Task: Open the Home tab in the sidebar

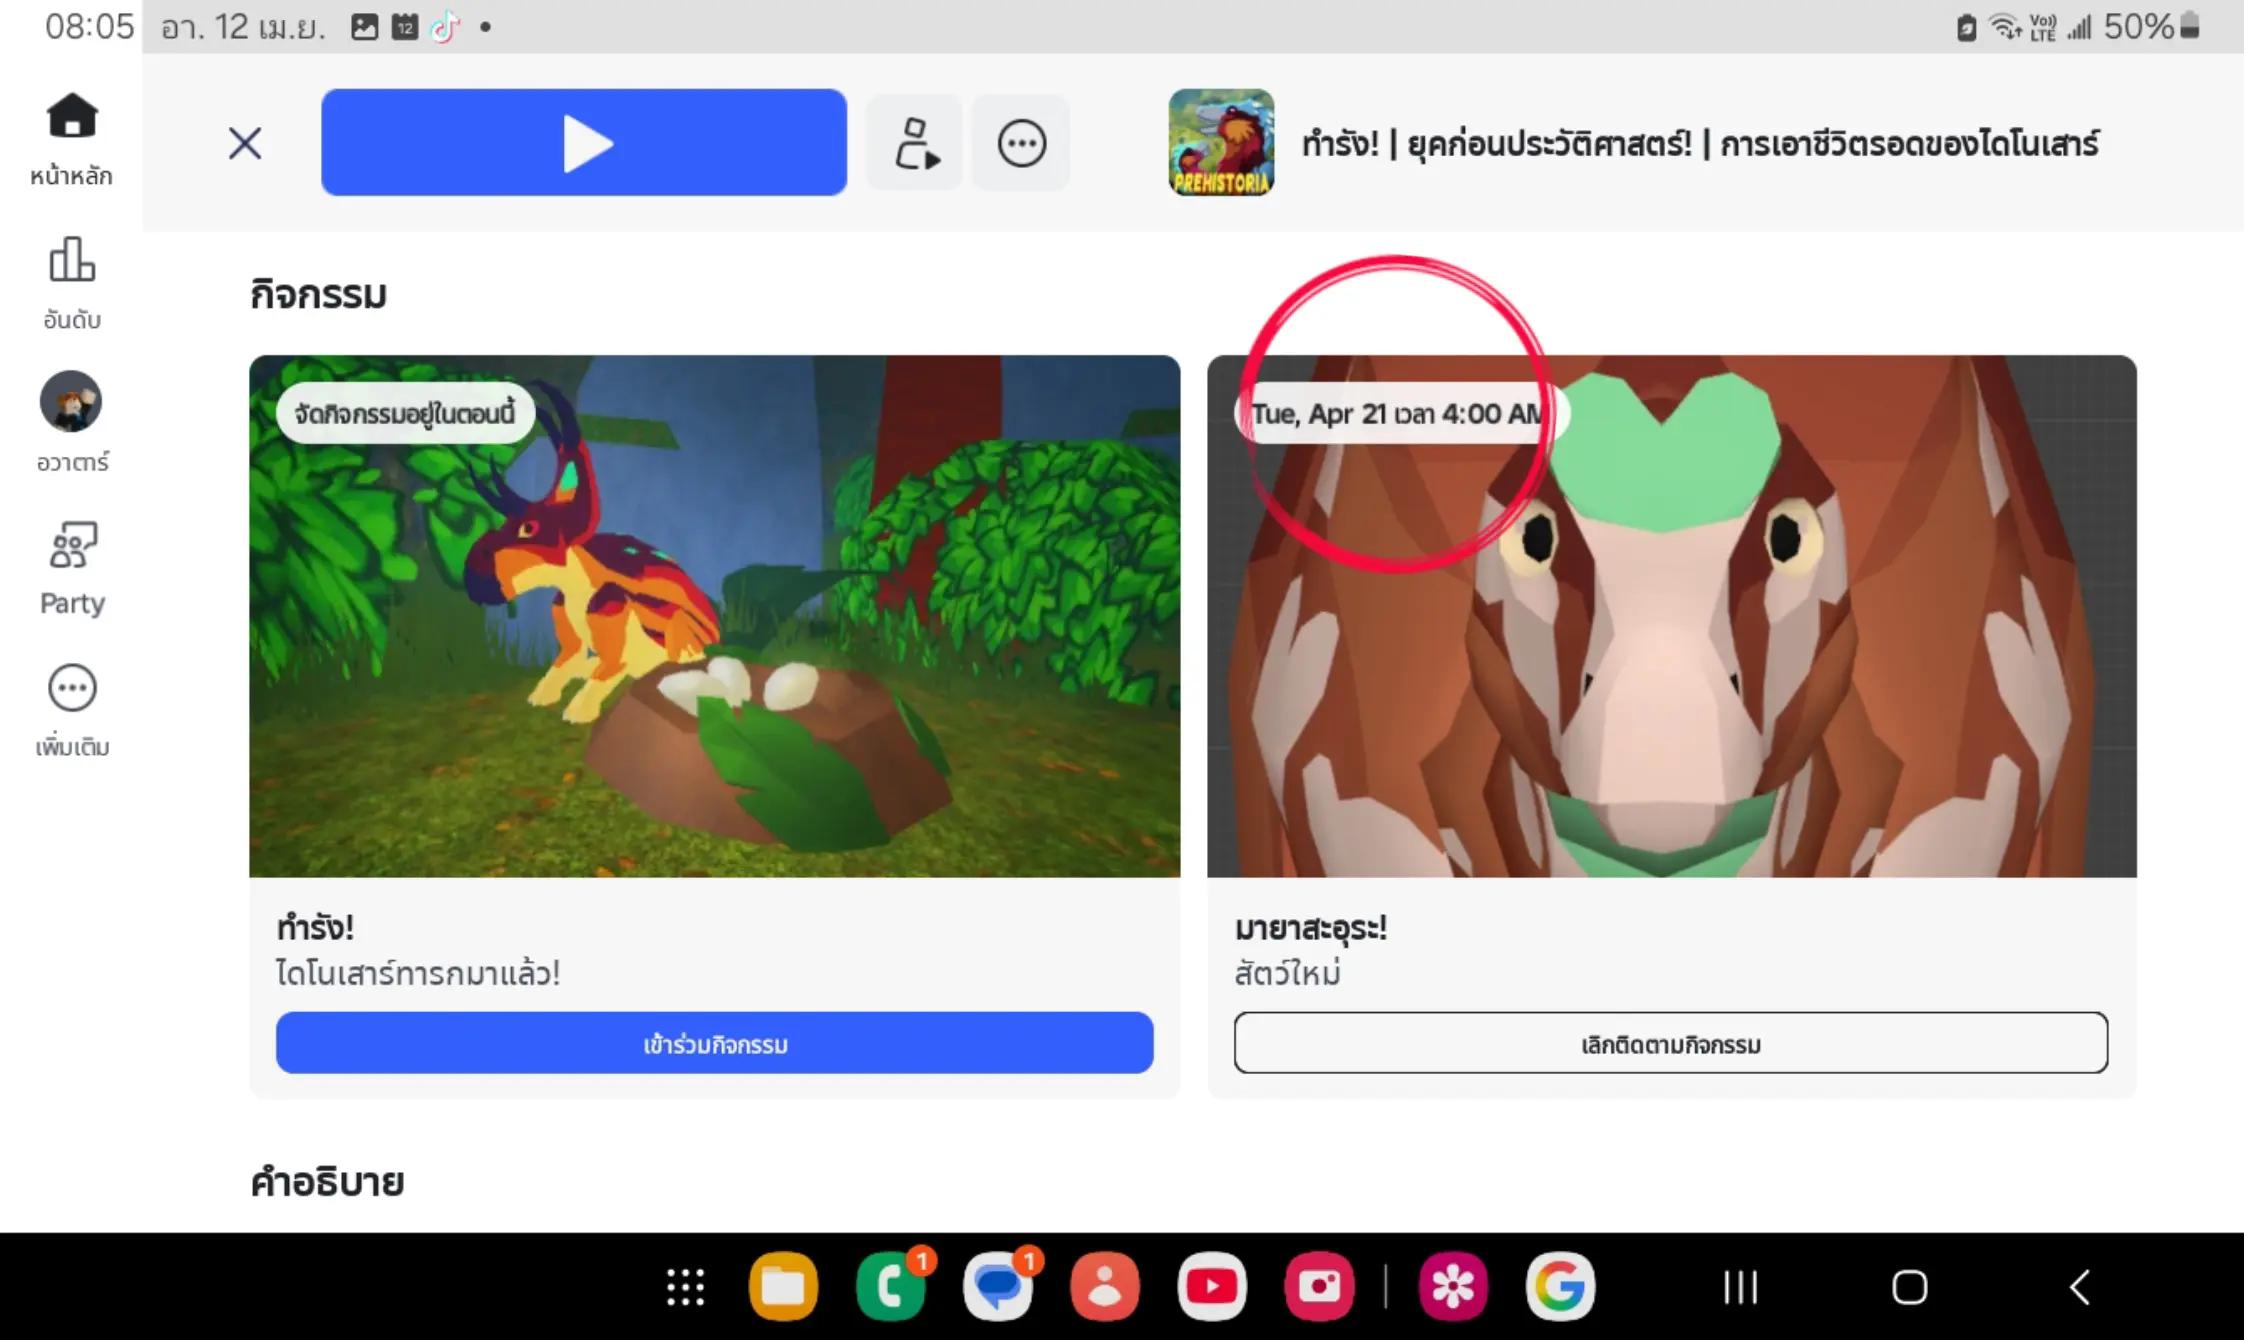Action: tap(71, 139)
